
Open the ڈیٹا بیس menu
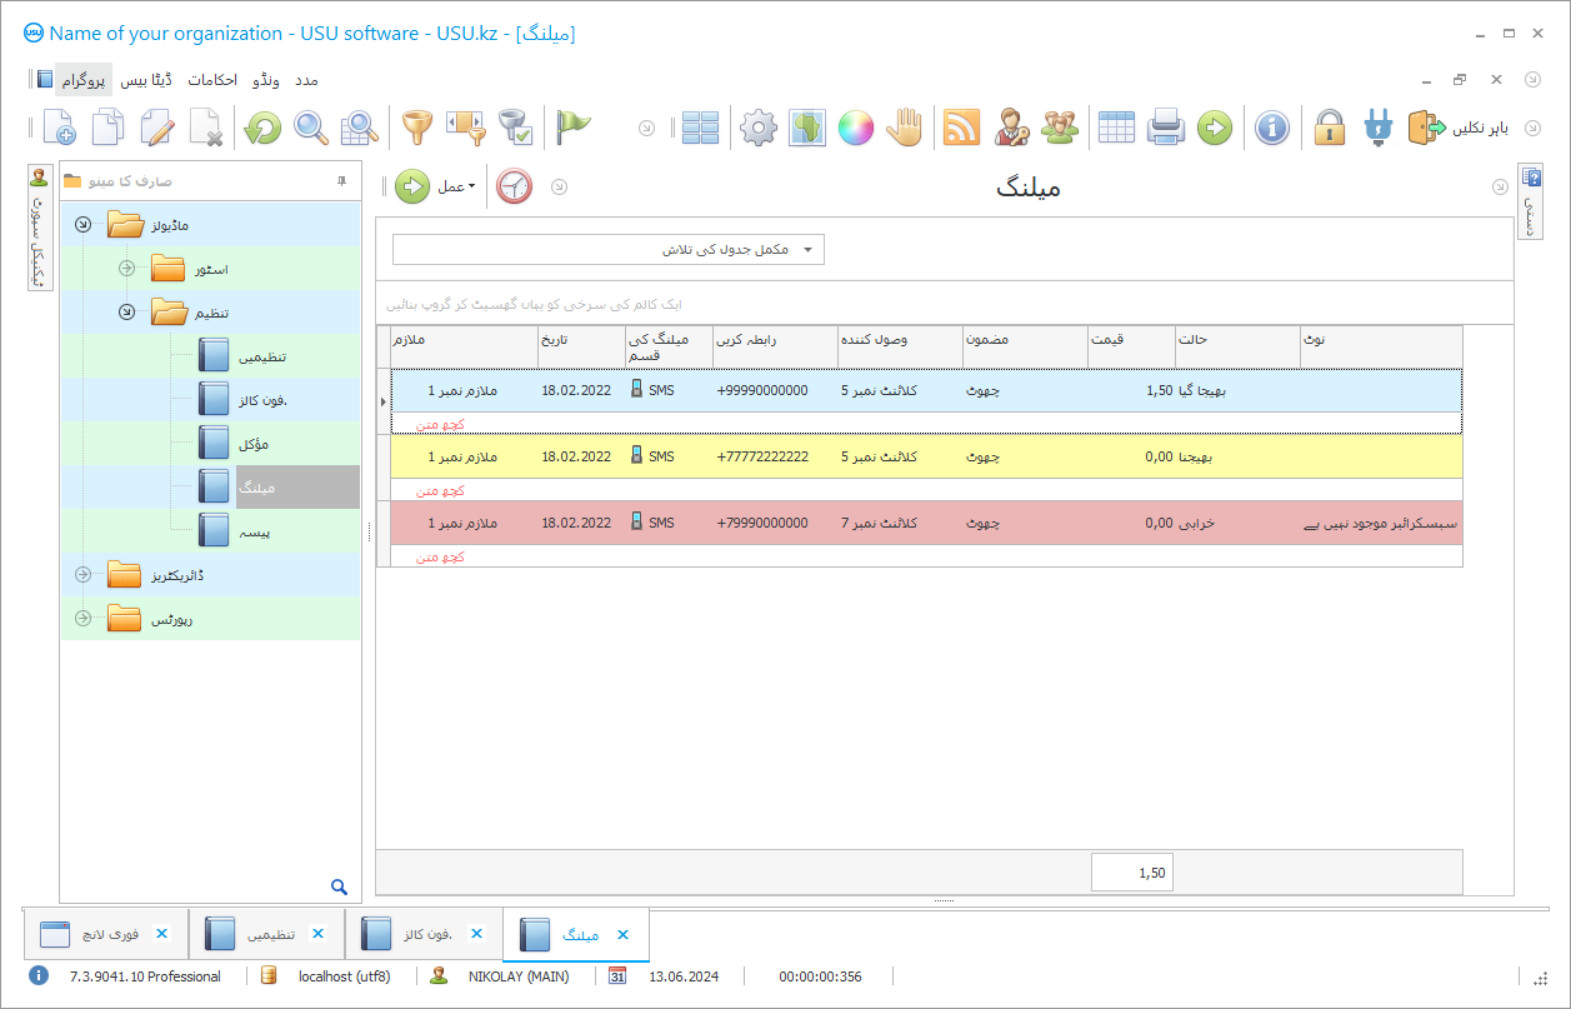coord(146,80)
